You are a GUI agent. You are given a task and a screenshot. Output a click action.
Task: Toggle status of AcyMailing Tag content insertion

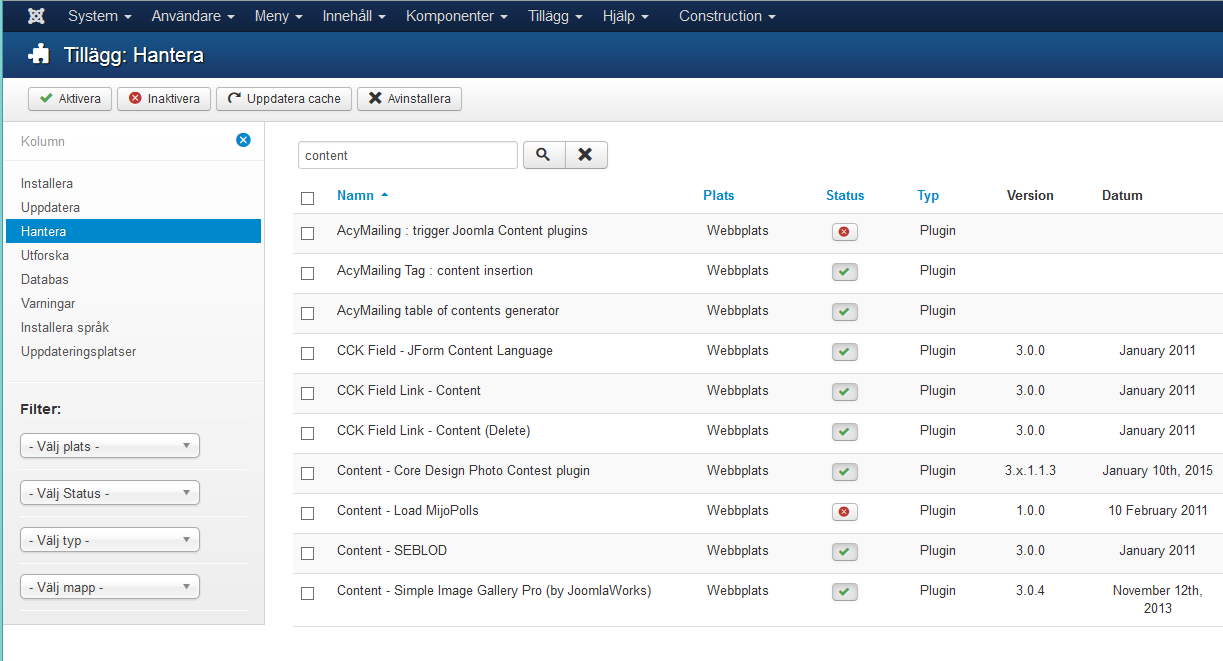(x=845, y=272)
